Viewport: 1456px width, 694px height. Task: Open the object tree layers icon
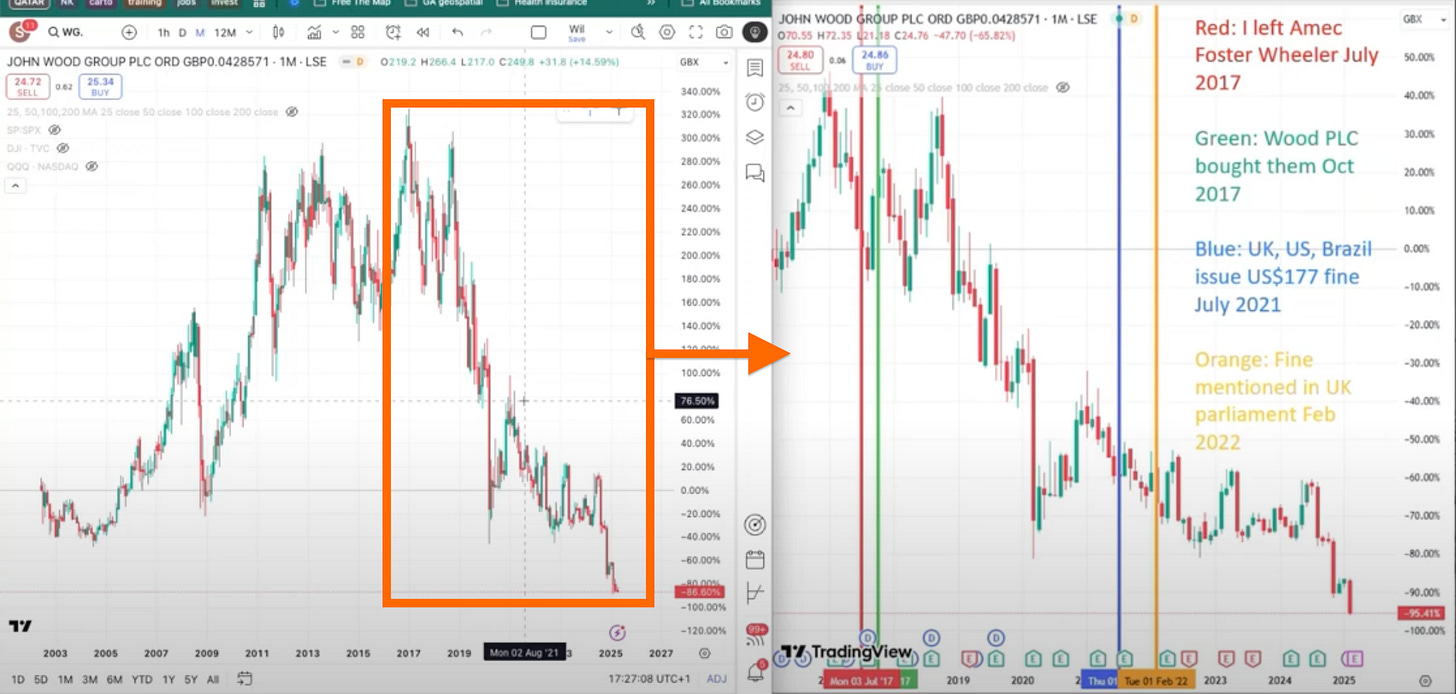coord(755,137)
